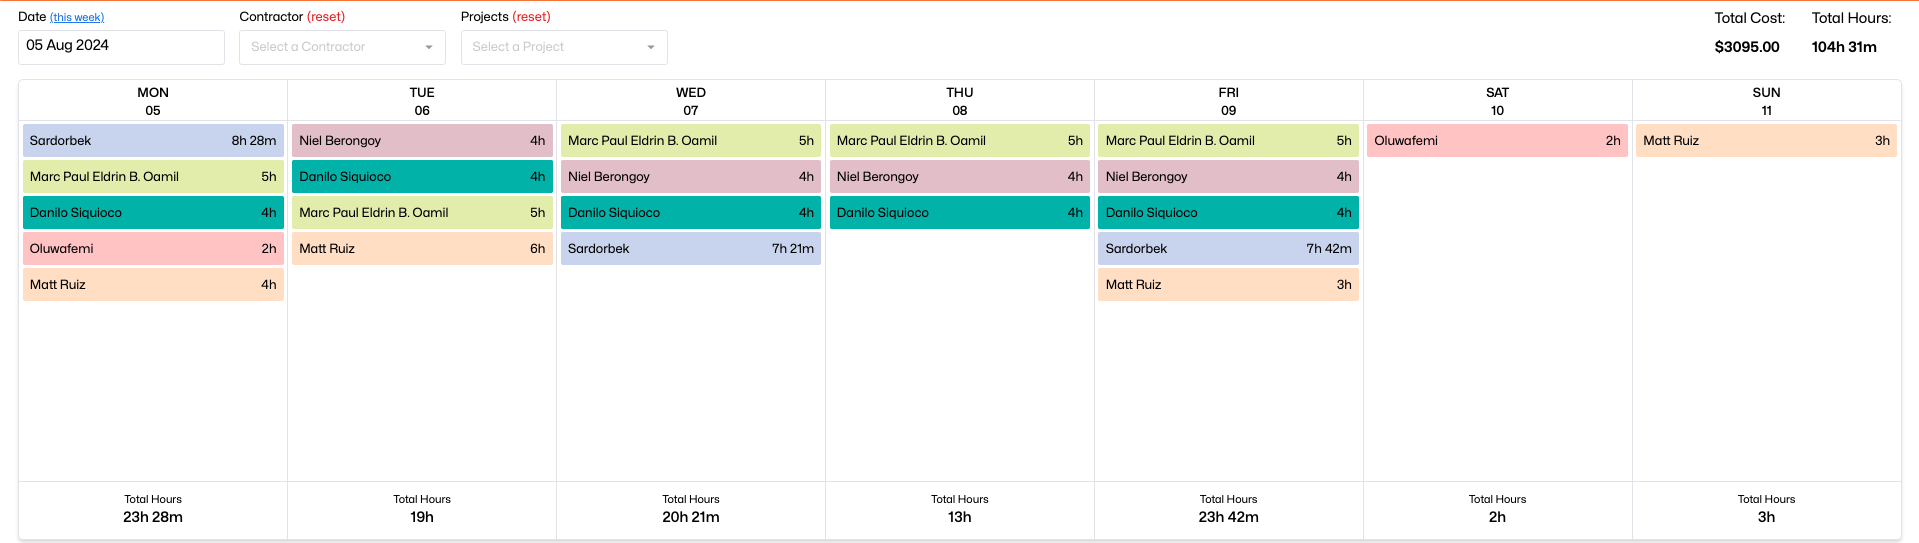Viewport: 1919px width, 543px height.
Task: Select Sardorbek's 7h 21m entry on Wednesday
Action: pyautogui.click(x=690, y=249)
